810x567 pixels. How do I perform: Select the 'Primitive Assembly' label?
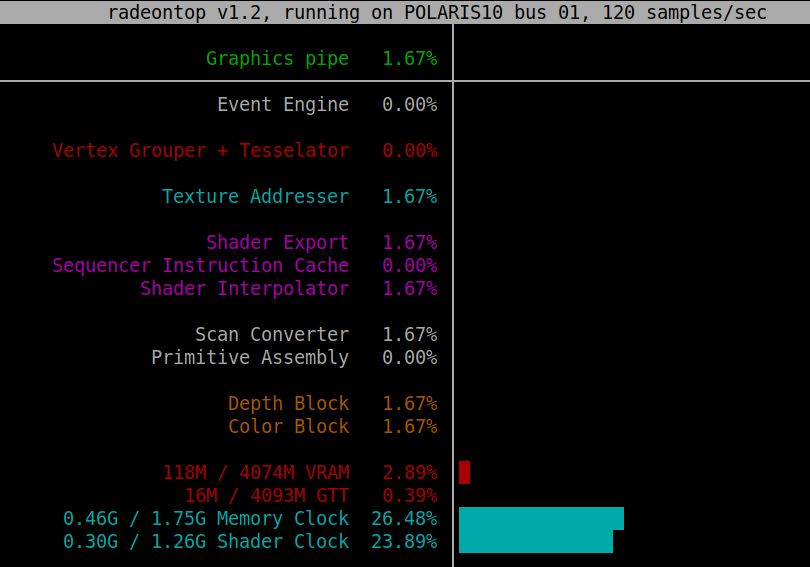tap(250, 357)
